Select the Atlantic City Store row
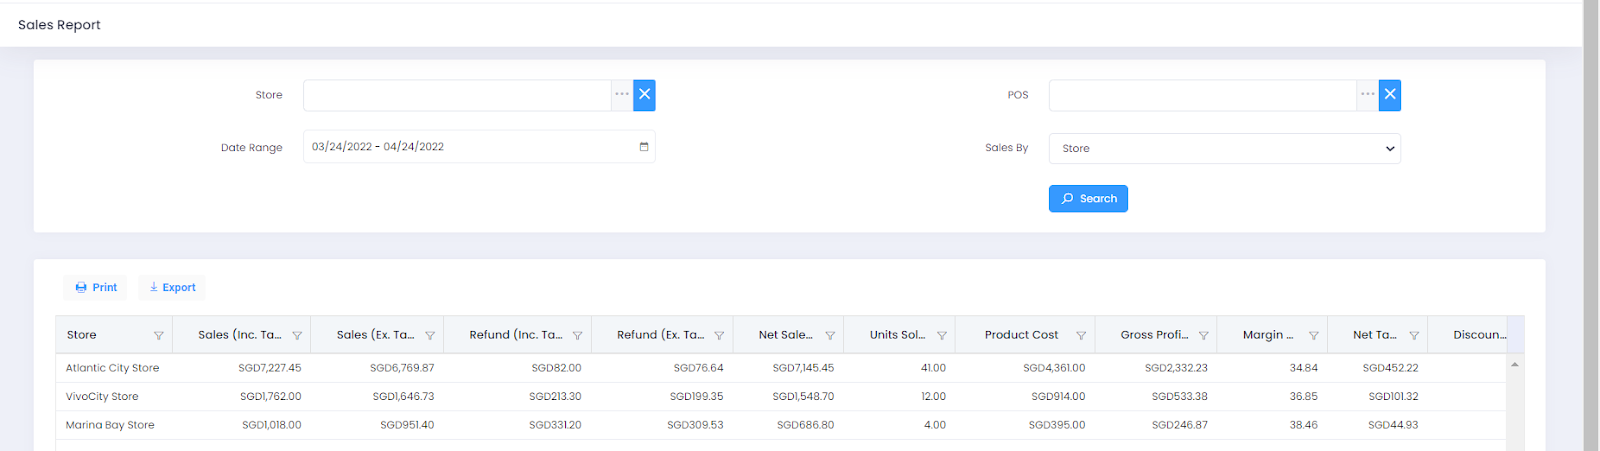The image size is (1600, 451). pos(113,368)
